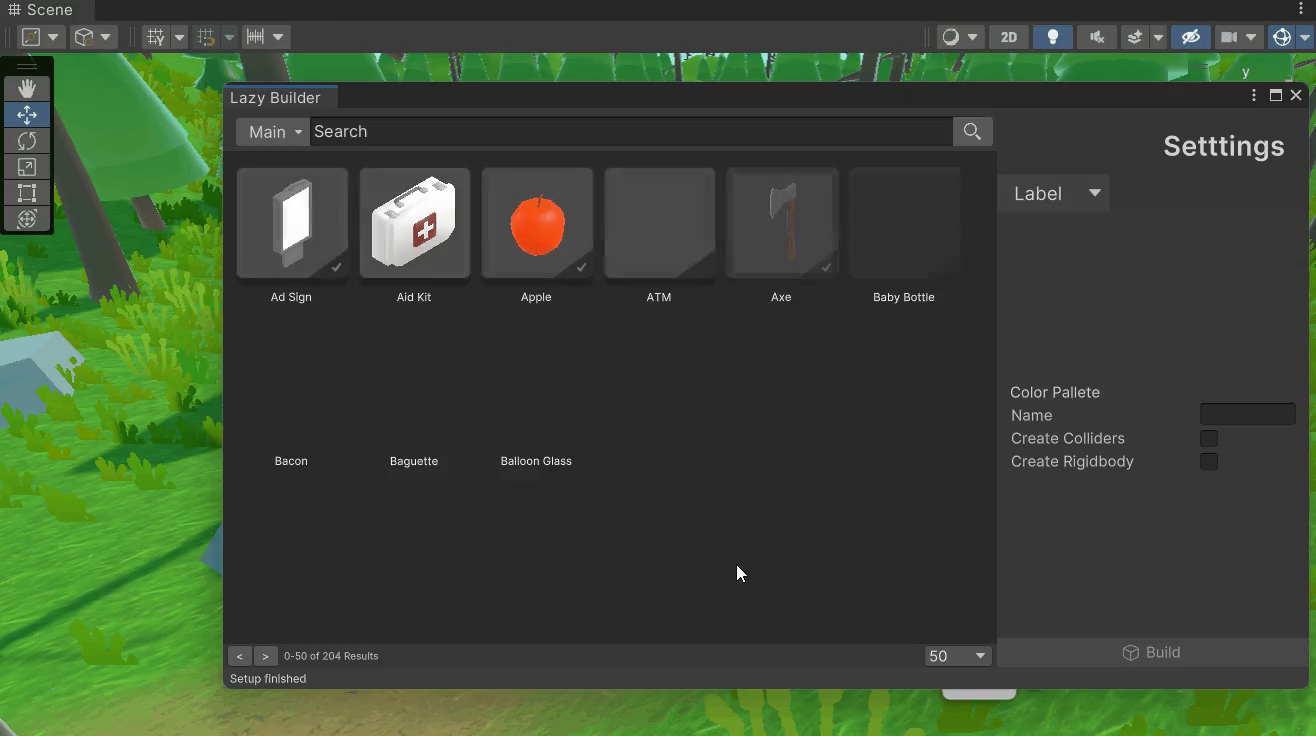Click the Balloon Glass item label
This screenshot has height=736, width=1316.
[x=536, y=461]
